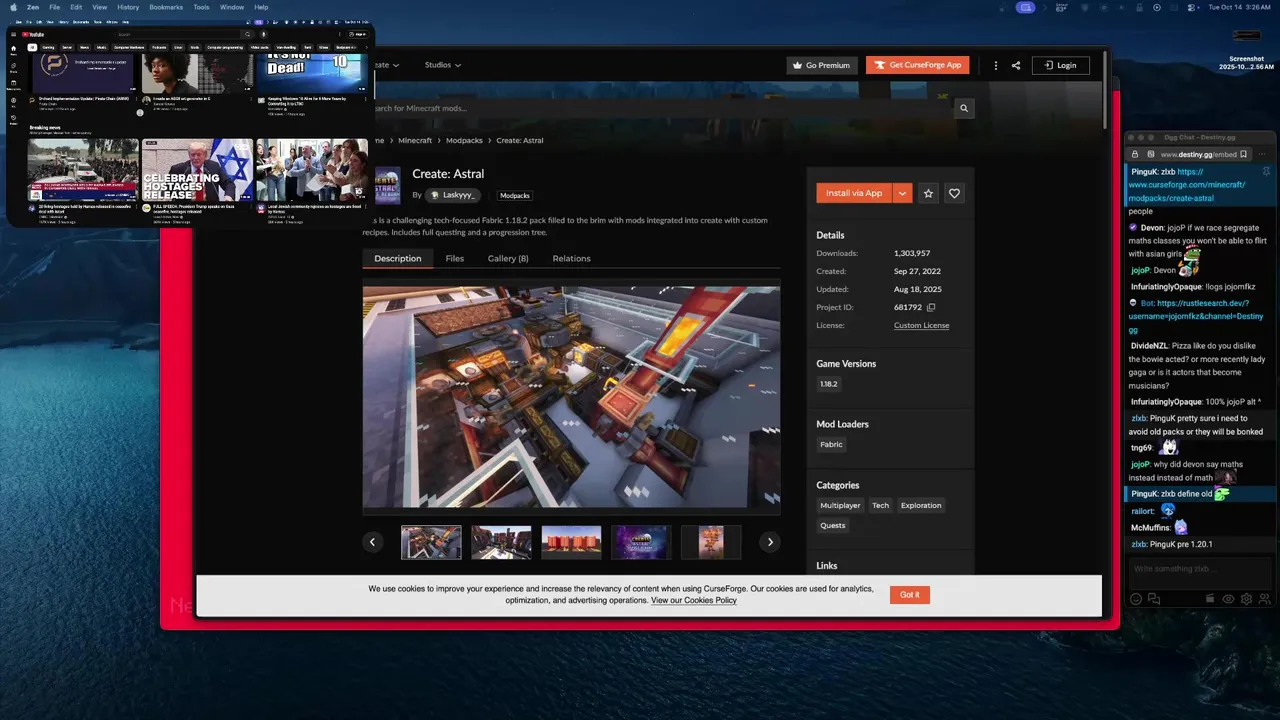Expand the Install via App dropdown arrow
1280x720 pixels.
902,193
